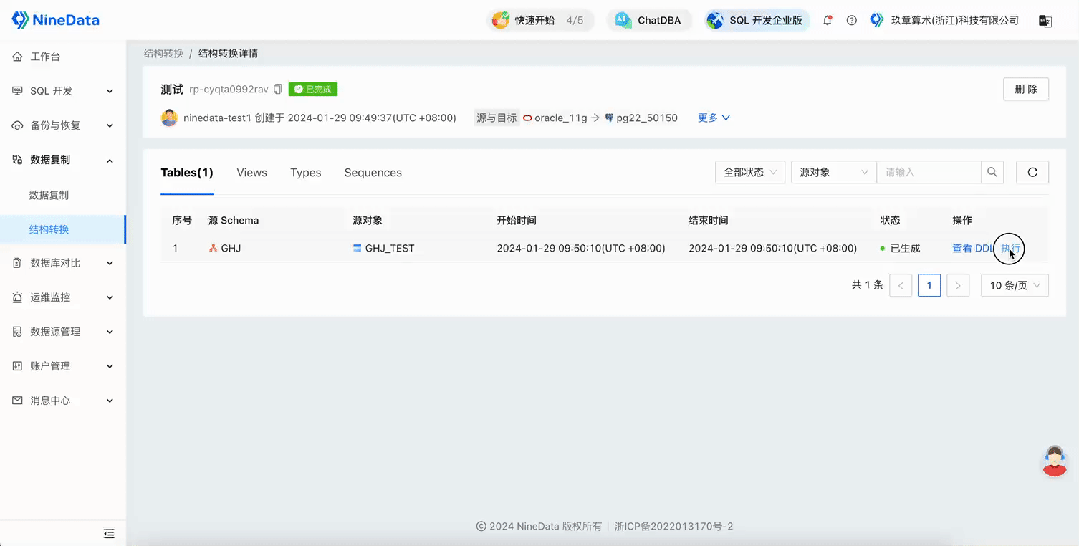Open ChatDBA assistant

pyautogui.click(x=648, y=20)
